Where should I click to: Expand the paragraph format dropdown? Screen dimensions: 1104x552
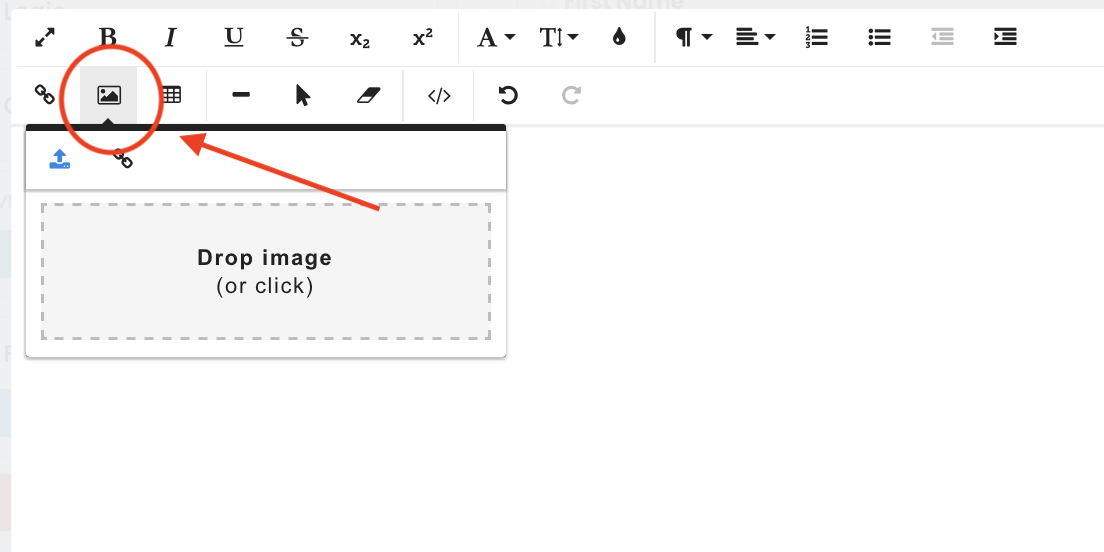(x=693, y=38)
